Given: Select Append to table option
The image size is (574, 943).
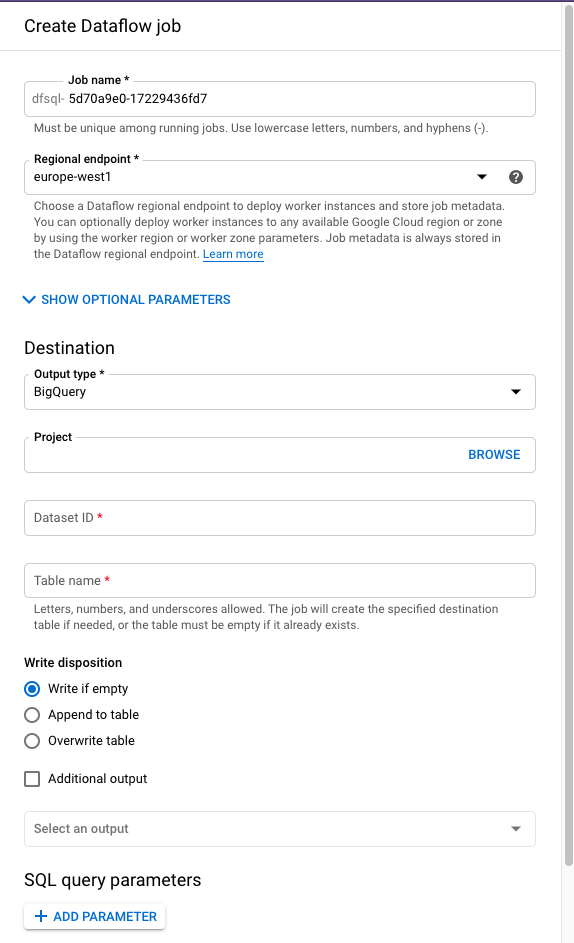Looking at the screenshot, I should (32, 714).
